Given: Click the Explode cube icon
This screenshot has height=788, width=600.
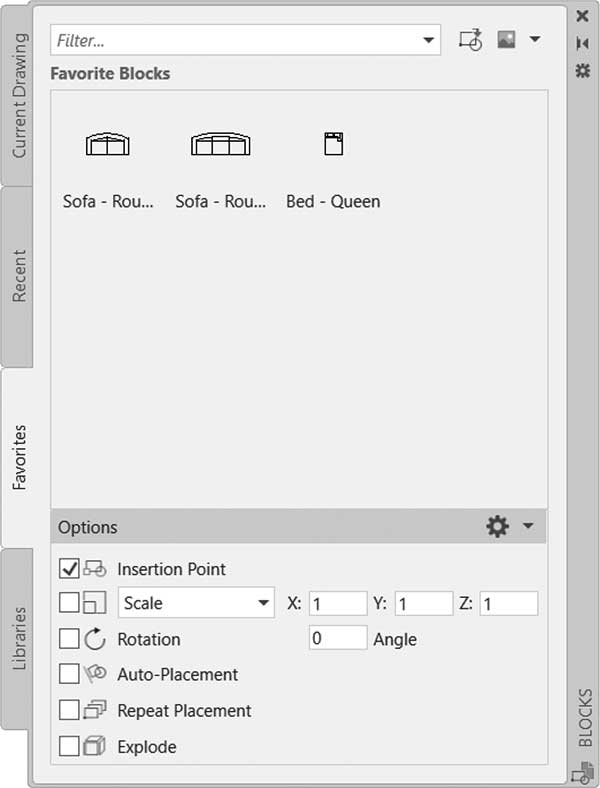Looking at the screenshot, I should click(x=94, y=746).
